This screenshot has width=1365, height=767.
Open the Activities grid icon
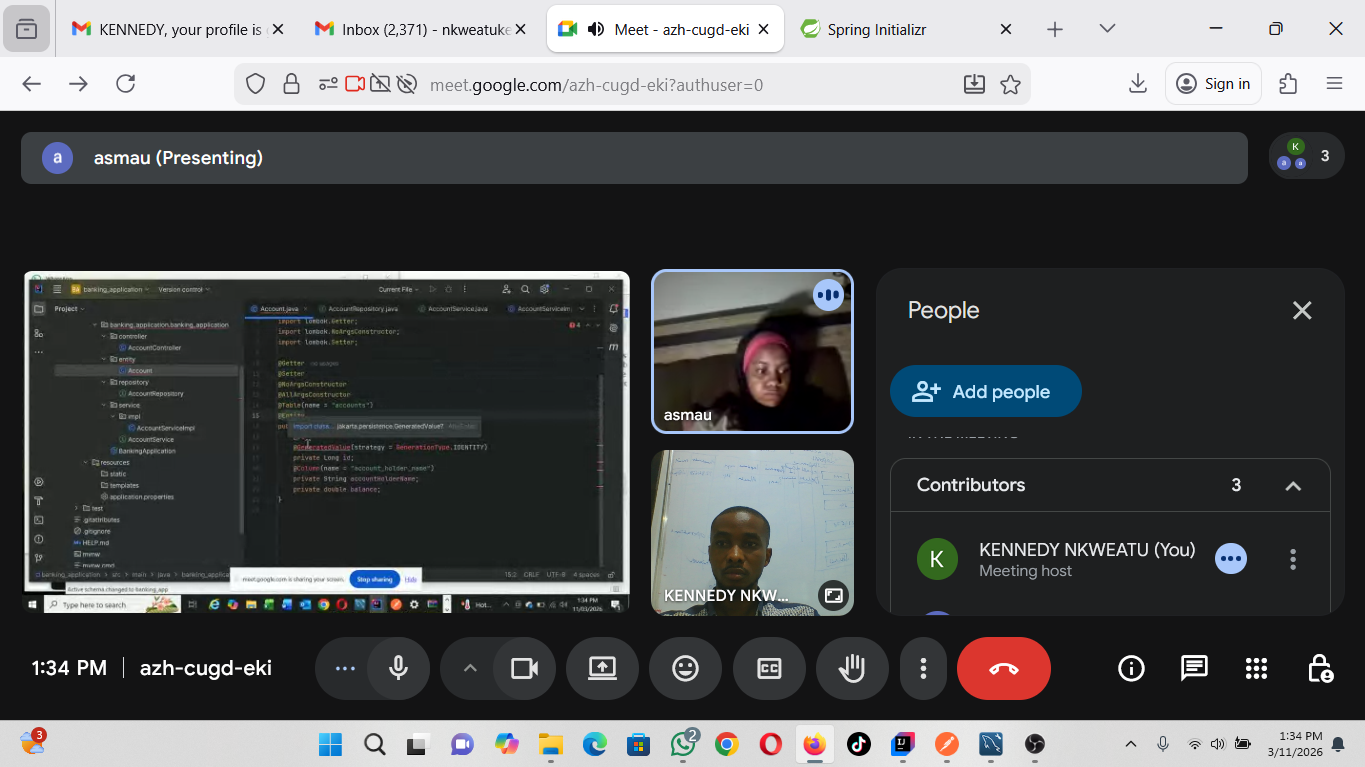point(1257,669)
